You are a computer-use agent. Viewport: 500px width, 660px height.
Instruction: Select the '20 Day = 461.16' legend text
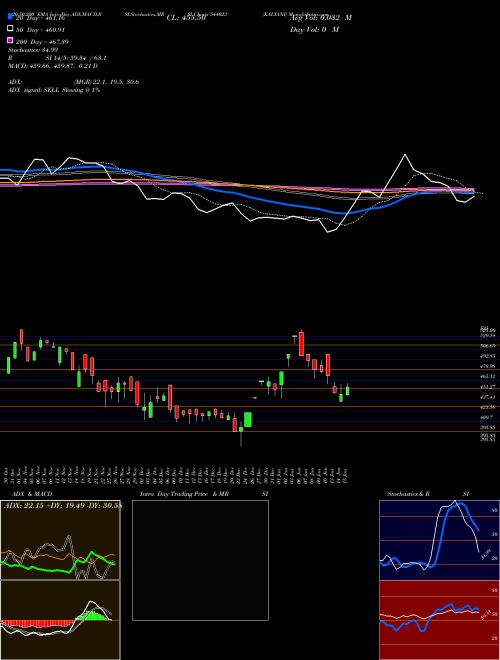(x=40, y=18)
